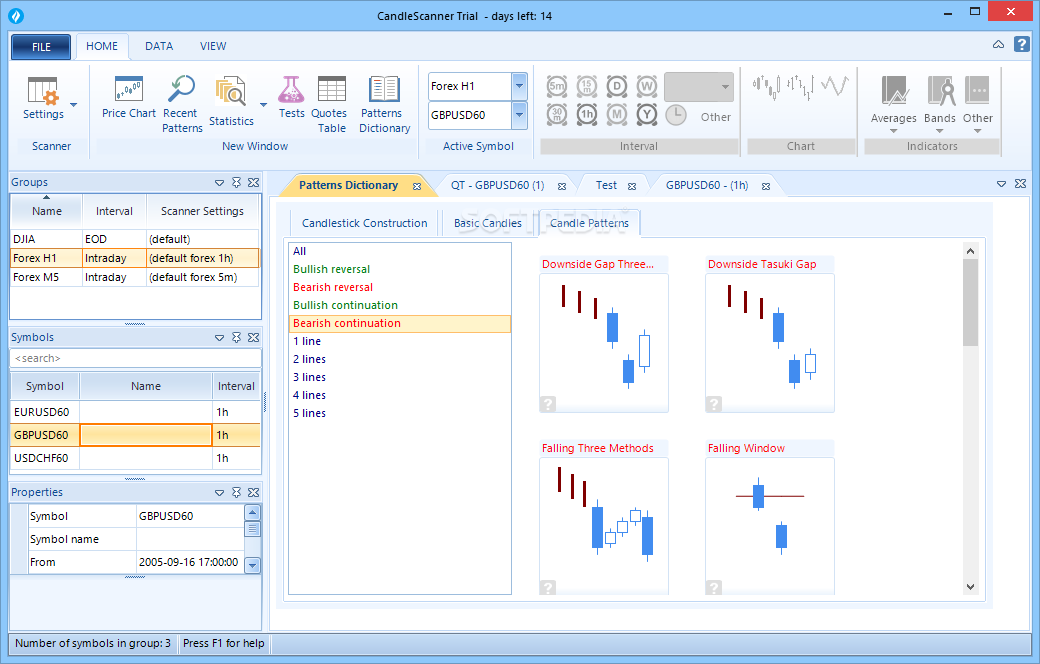The image size is (1040, 664).
Task: Switch to GBPUSD60 - (1h) tab
Action: (x=707, y=186)
